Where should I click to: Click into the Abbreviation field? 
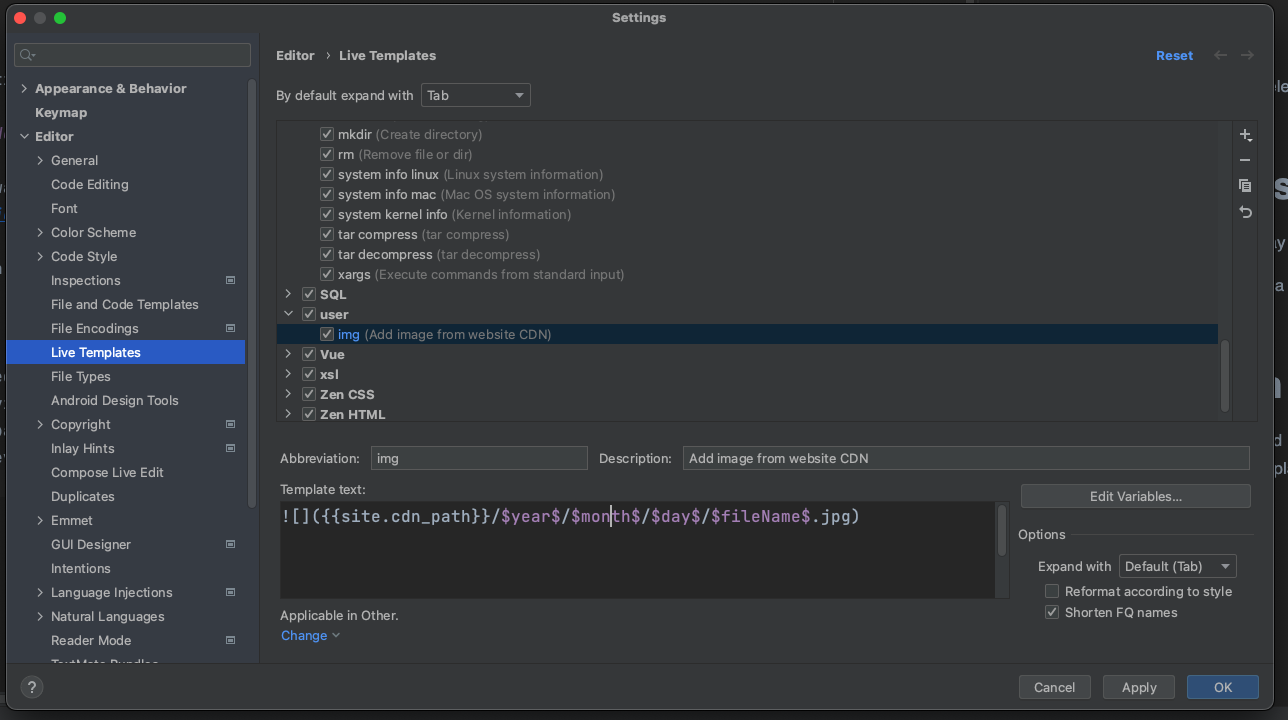click(479, 458)
